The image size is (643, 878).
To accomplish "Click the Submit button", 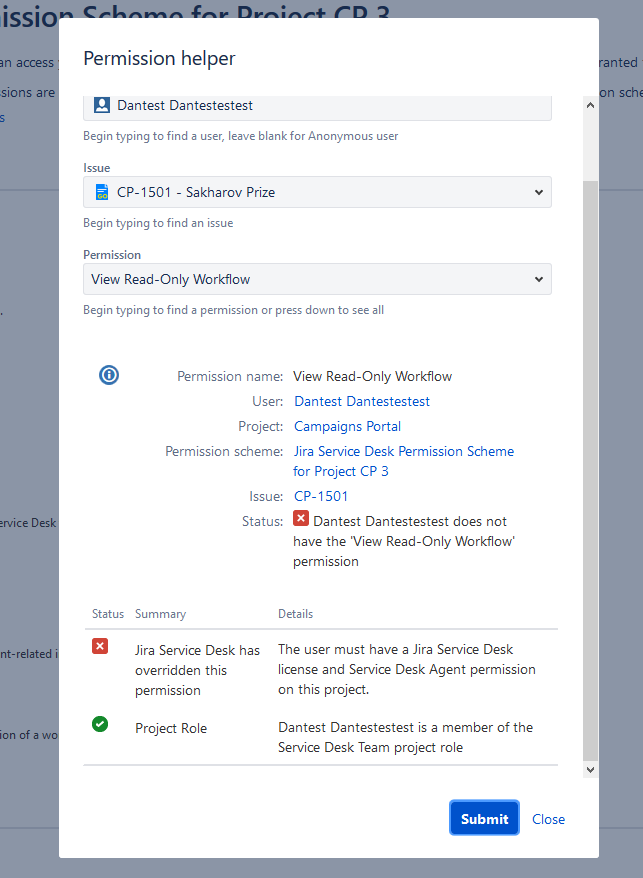I will coord(484,818).
